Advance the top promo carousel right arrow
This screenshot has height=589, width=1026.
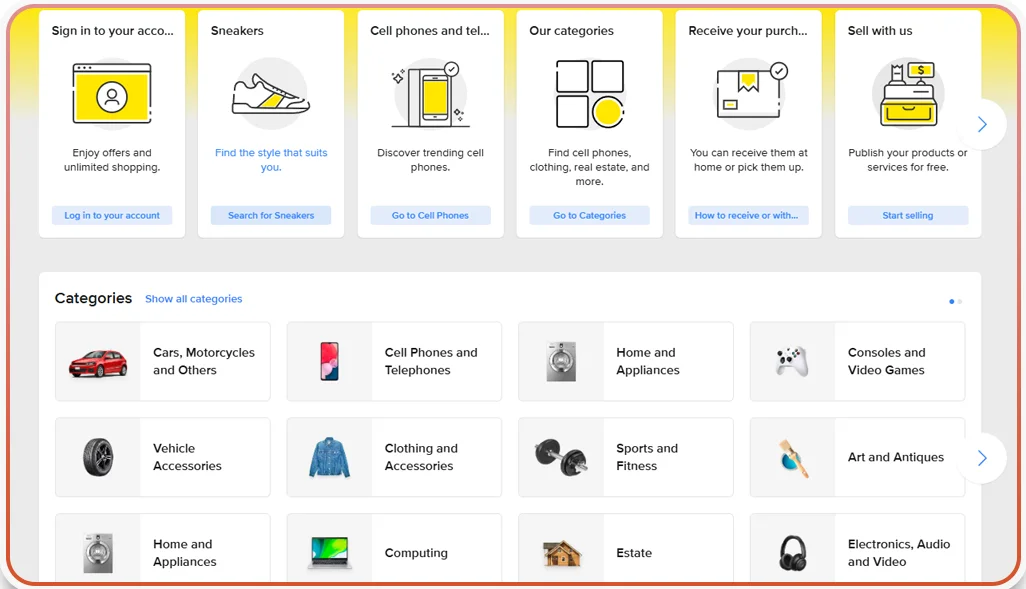(x=982, y=124)
